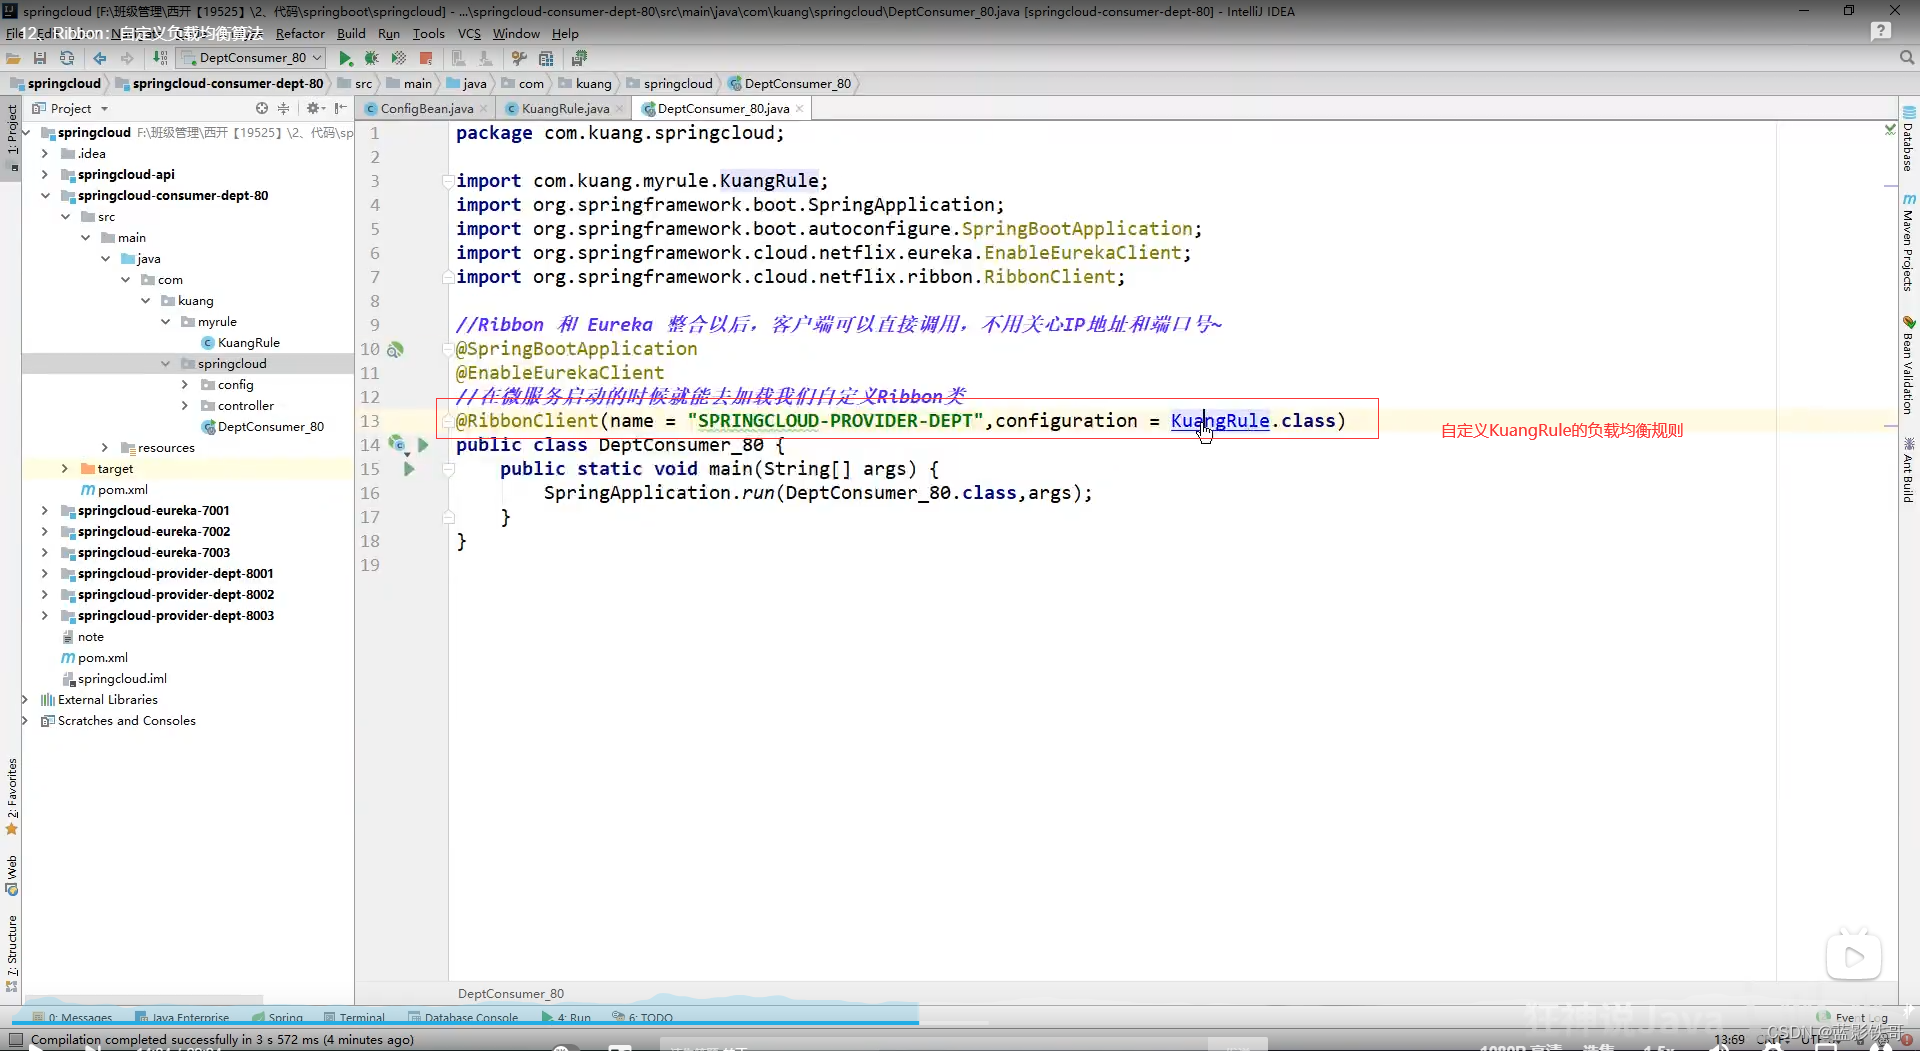Image resolution: width=1920 pixels, height=1051 pixels.
Task: Expand the resources folder
Action: pos(105,447)
